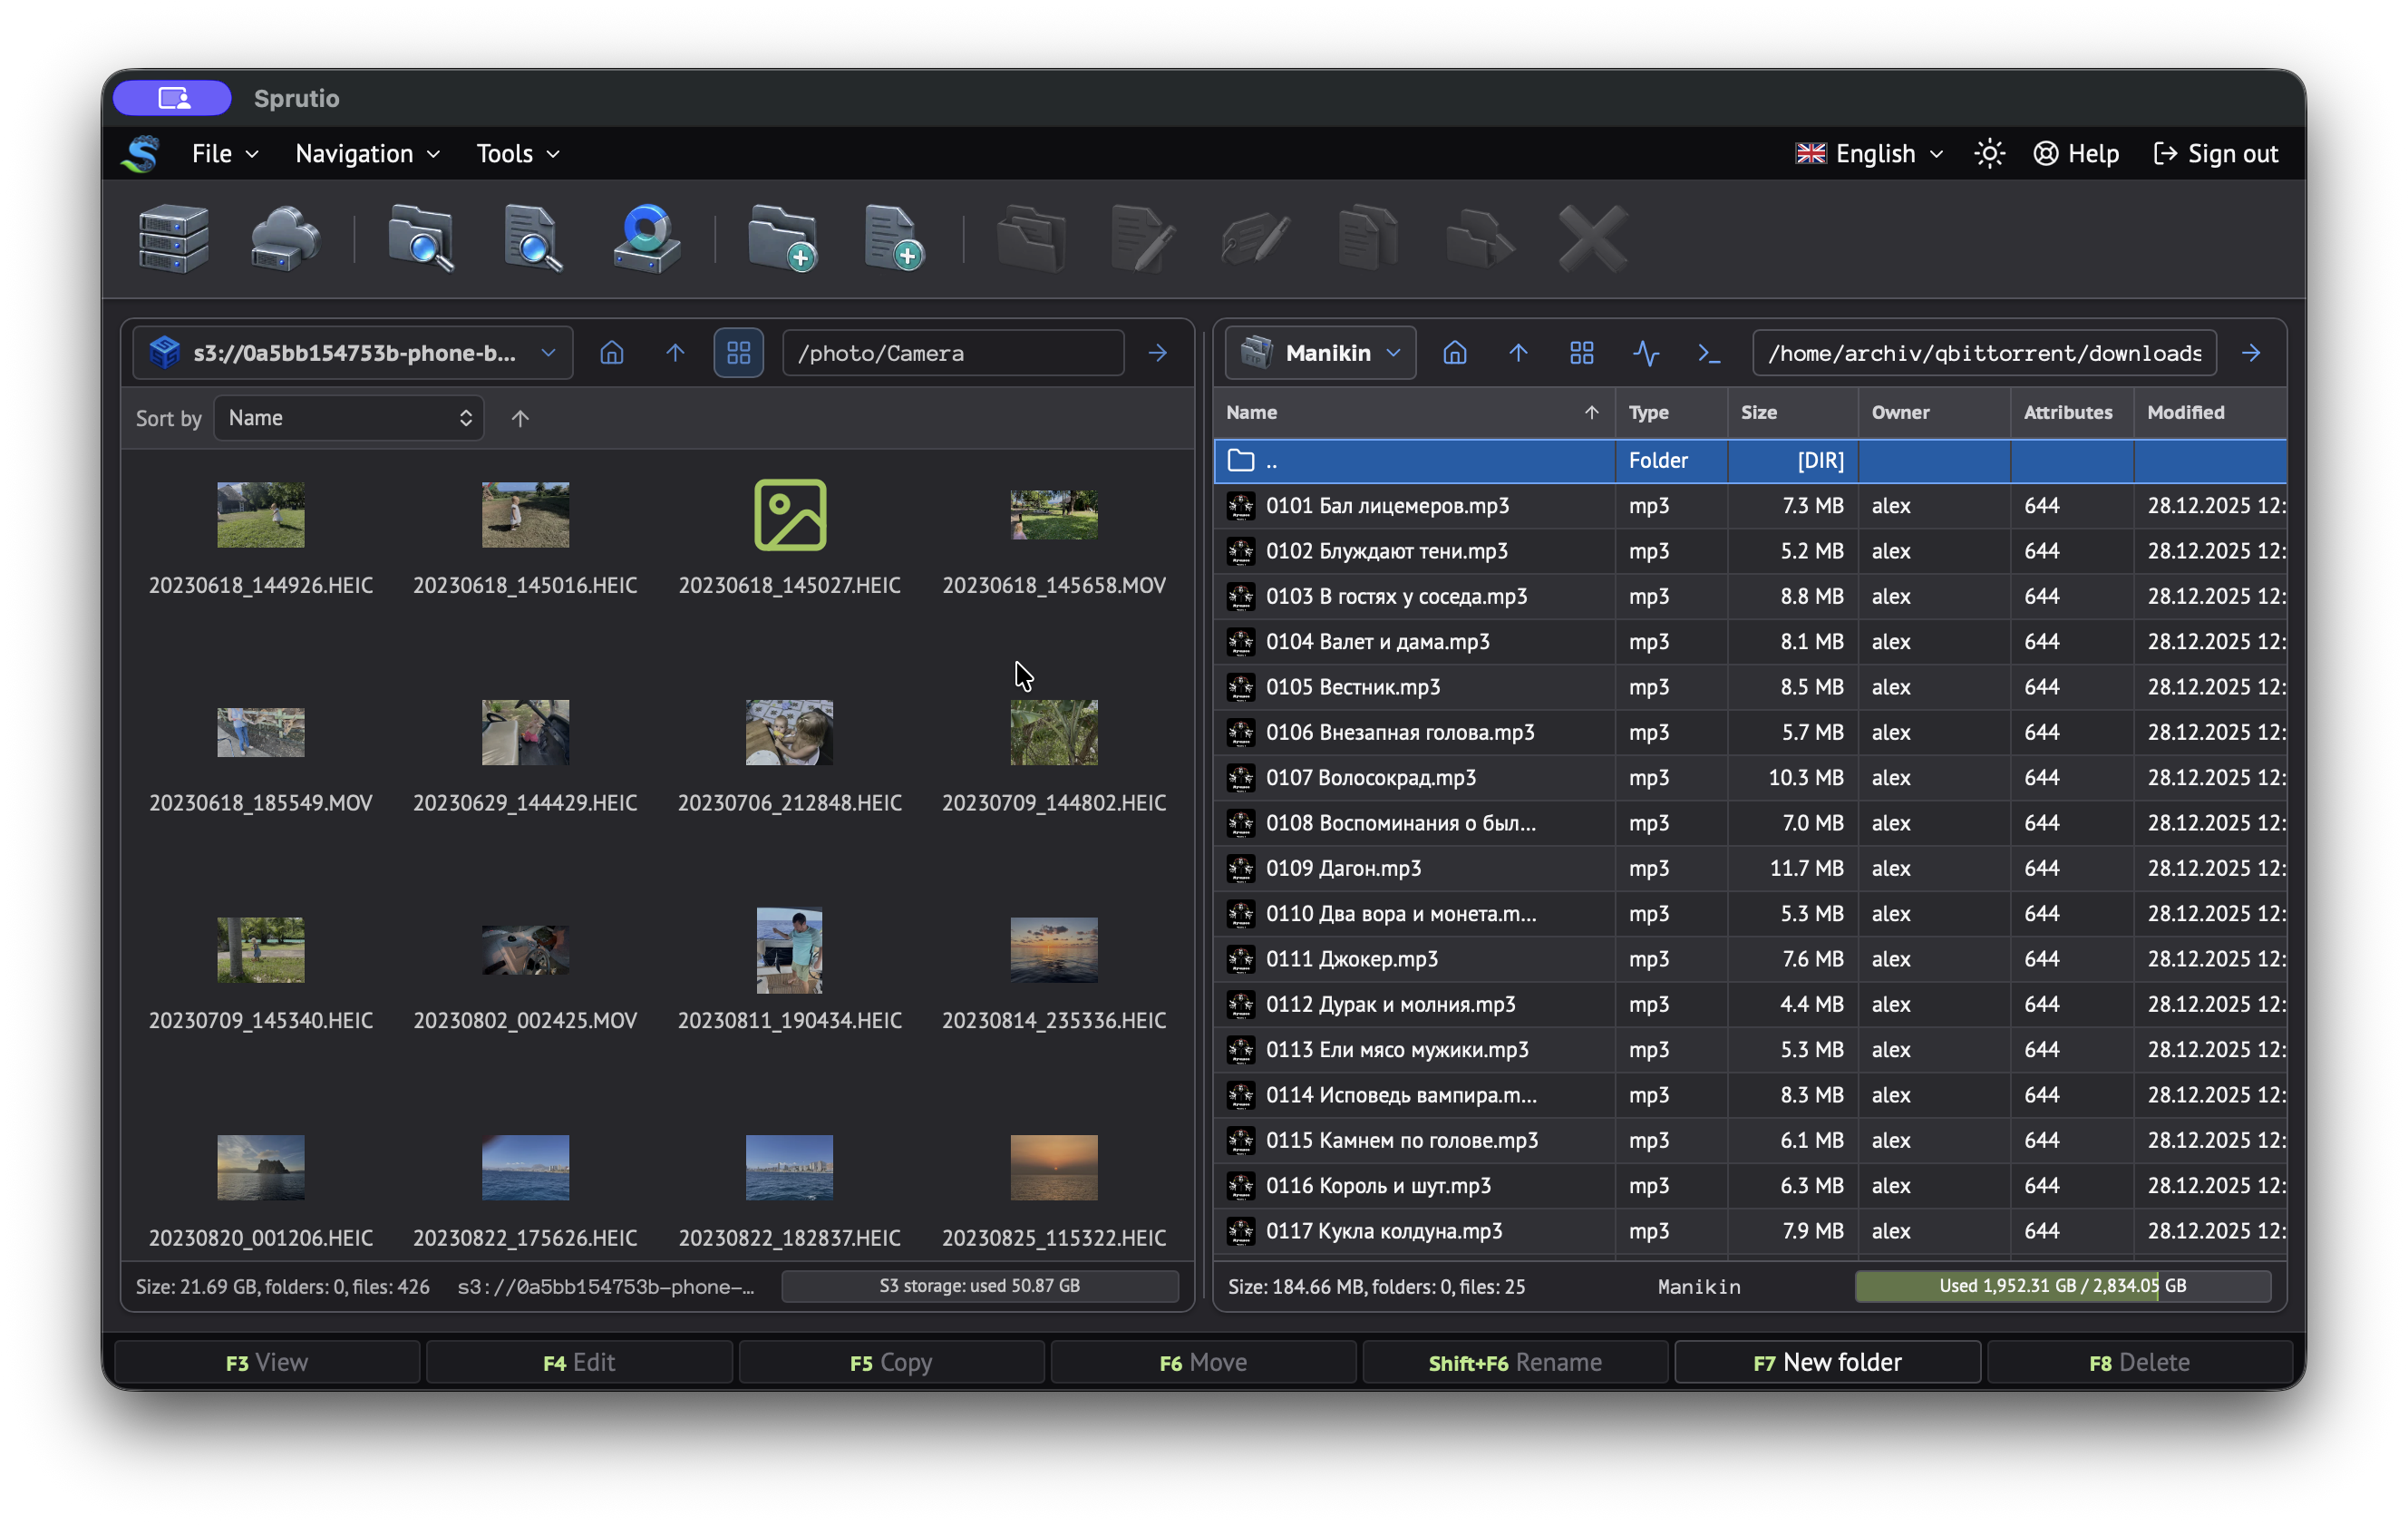Navigate with arrow next to downloads path

(x=2251, y=353)
